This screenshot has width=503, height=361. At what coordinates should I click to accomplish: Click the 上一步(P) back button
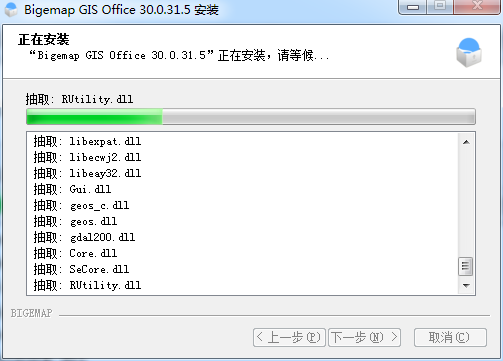coord(289,337)
